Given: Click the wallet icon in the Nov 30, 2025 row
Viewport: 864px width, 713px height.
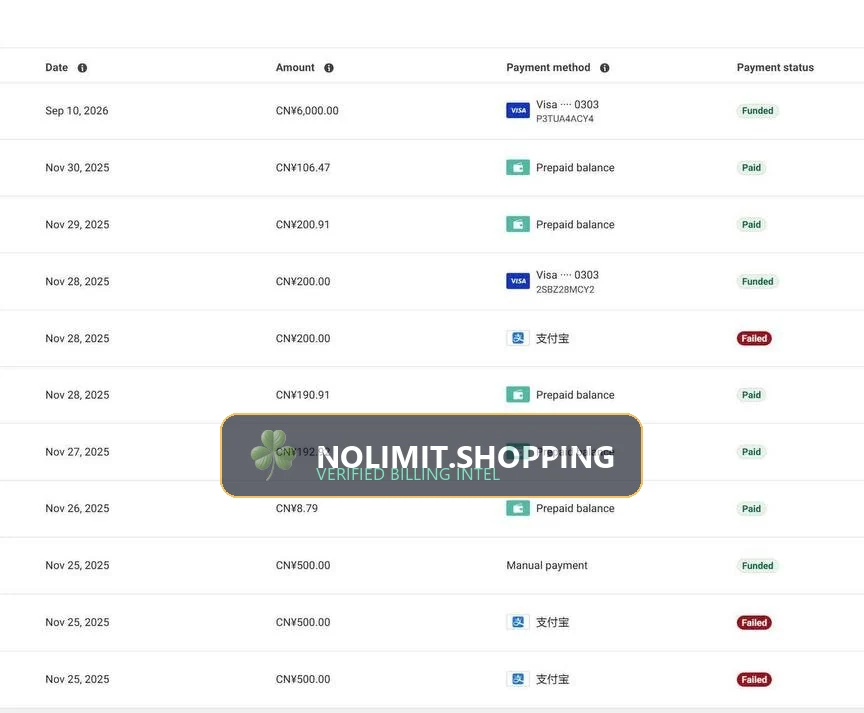Looking at the screenshot, I should pos(518,168).
